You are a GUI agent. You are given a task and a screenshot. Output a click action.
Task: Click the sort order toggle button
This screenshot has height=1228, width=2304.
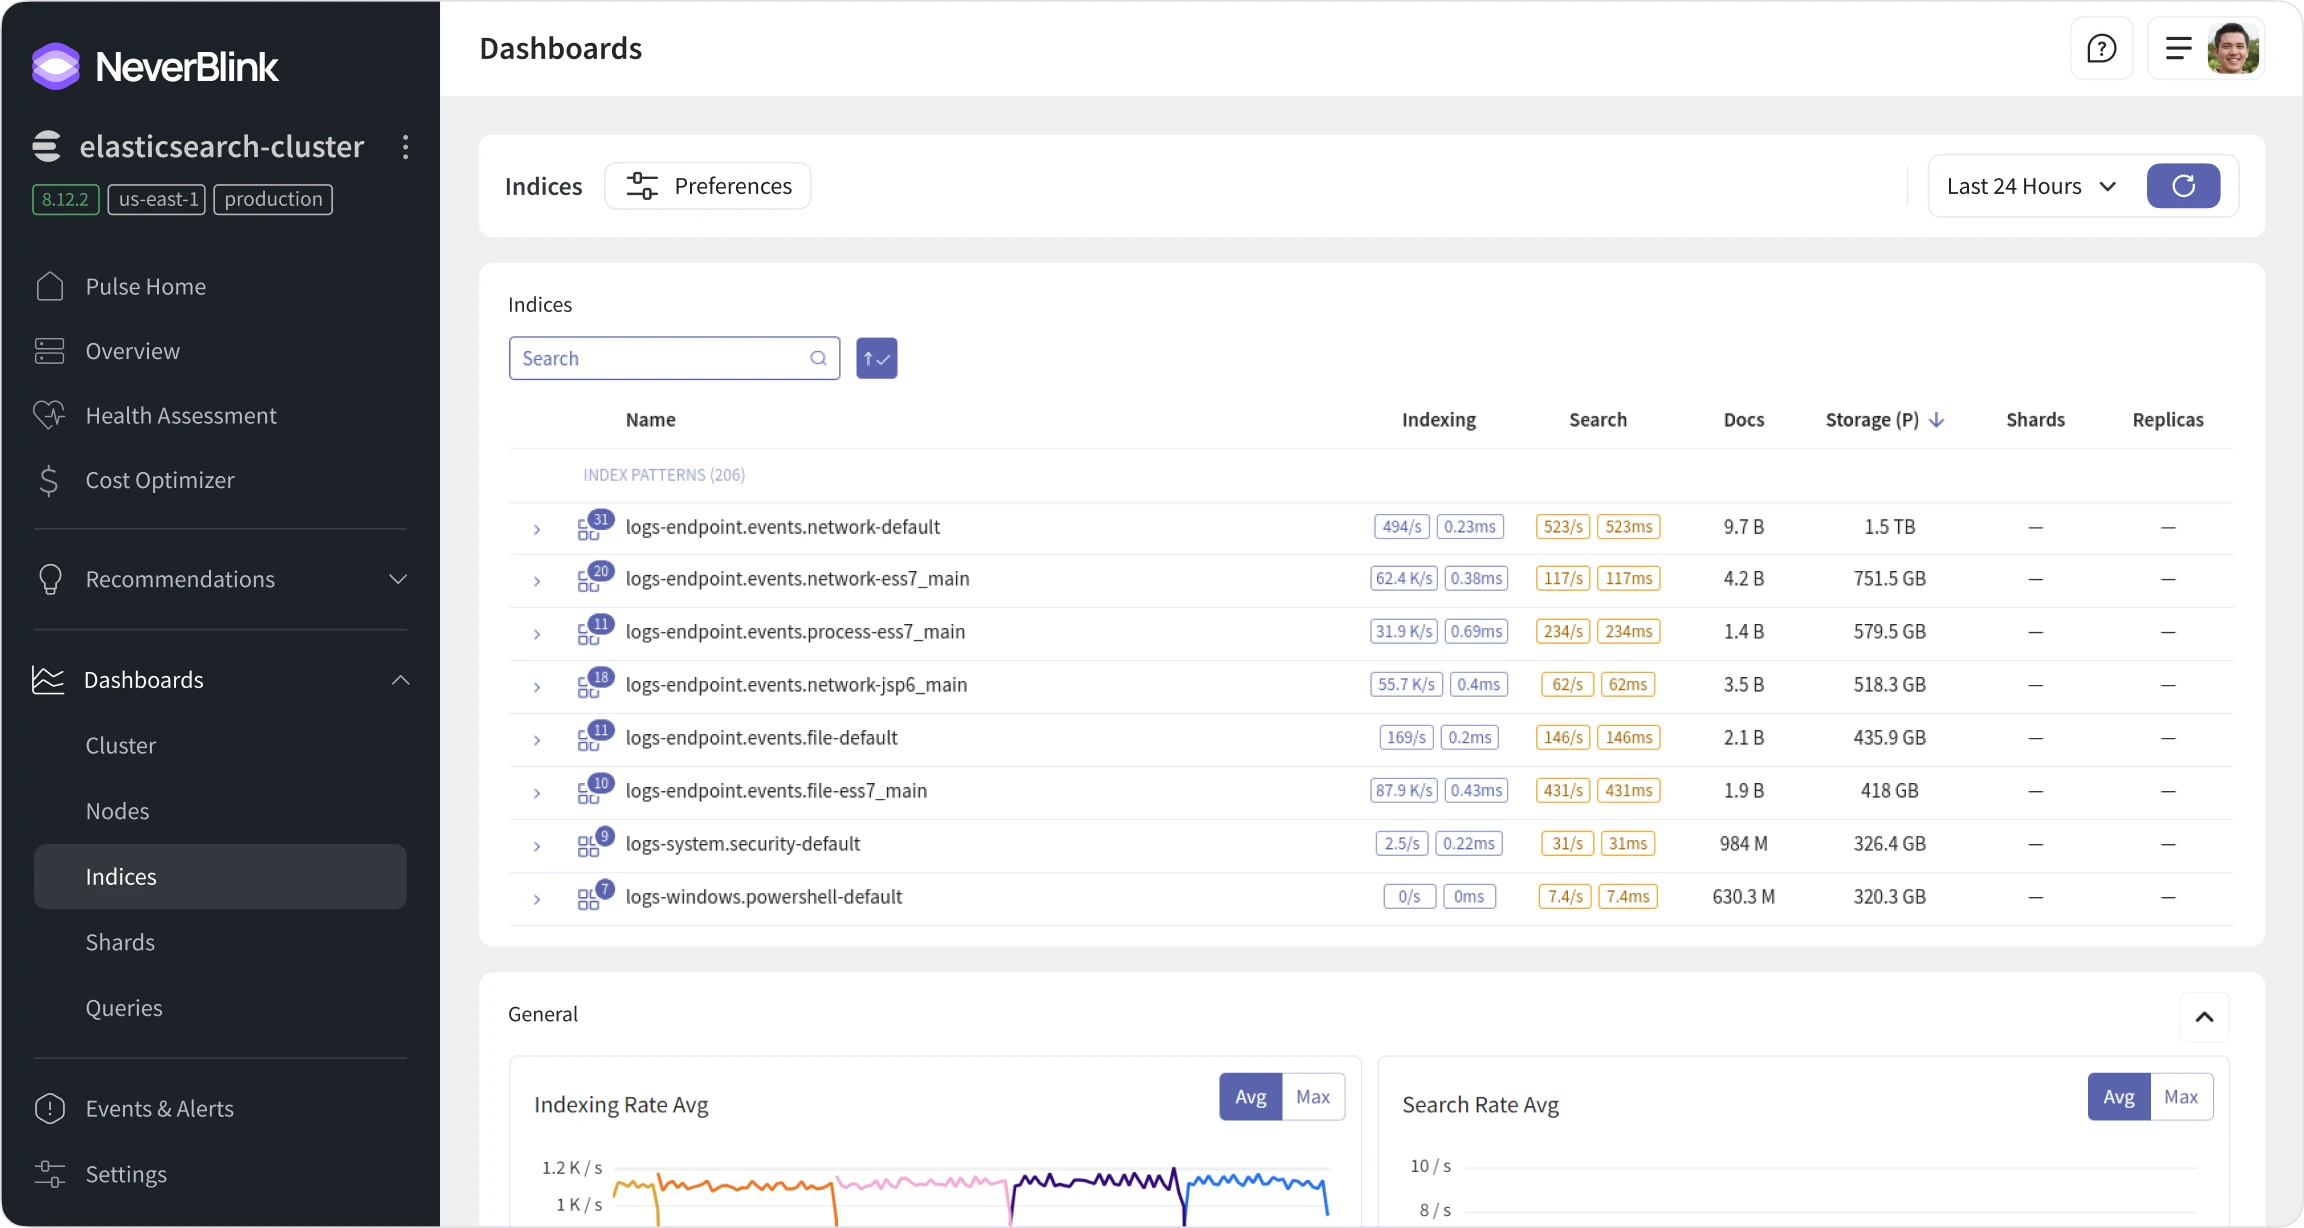click(x=876, y=358)
